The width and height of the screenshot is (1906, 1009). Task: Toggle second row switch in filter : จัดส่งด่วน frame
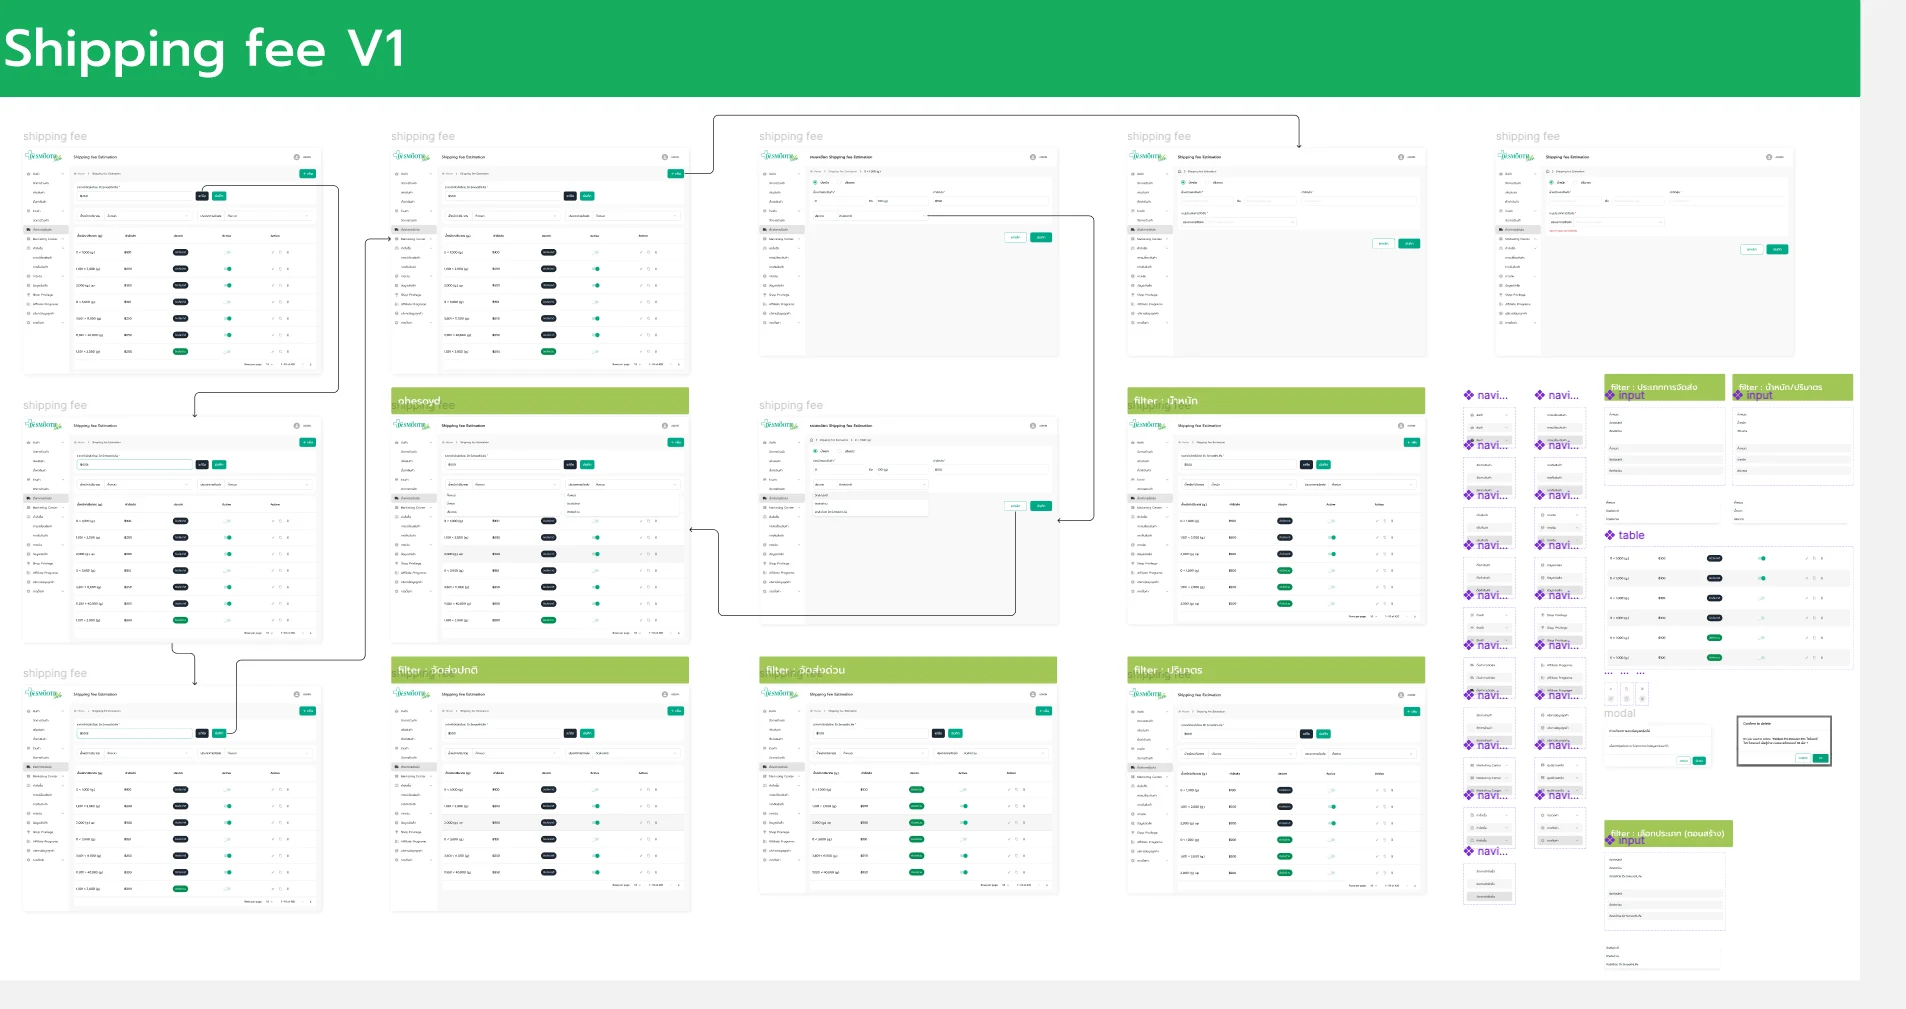tap(964, 806)
